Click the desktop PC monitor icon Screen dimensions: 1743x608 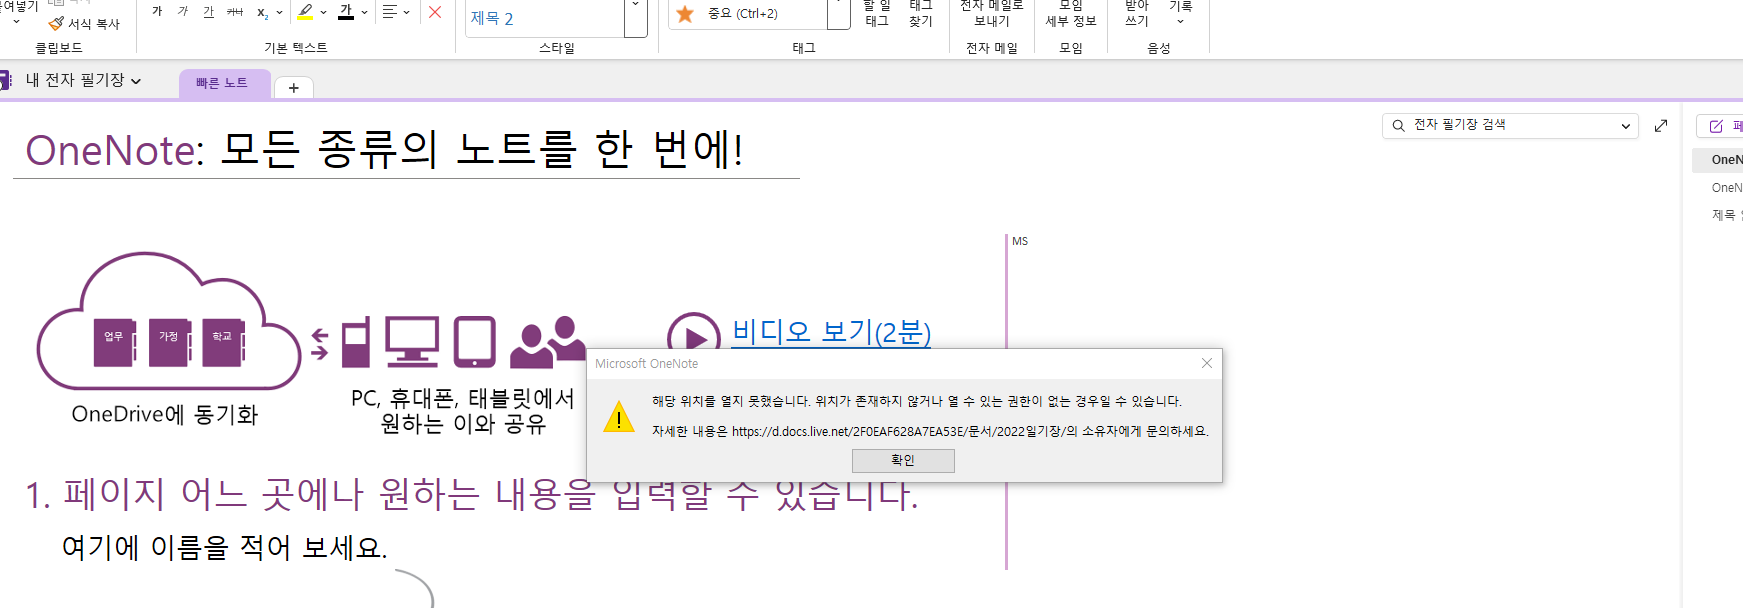click(412, 342)
